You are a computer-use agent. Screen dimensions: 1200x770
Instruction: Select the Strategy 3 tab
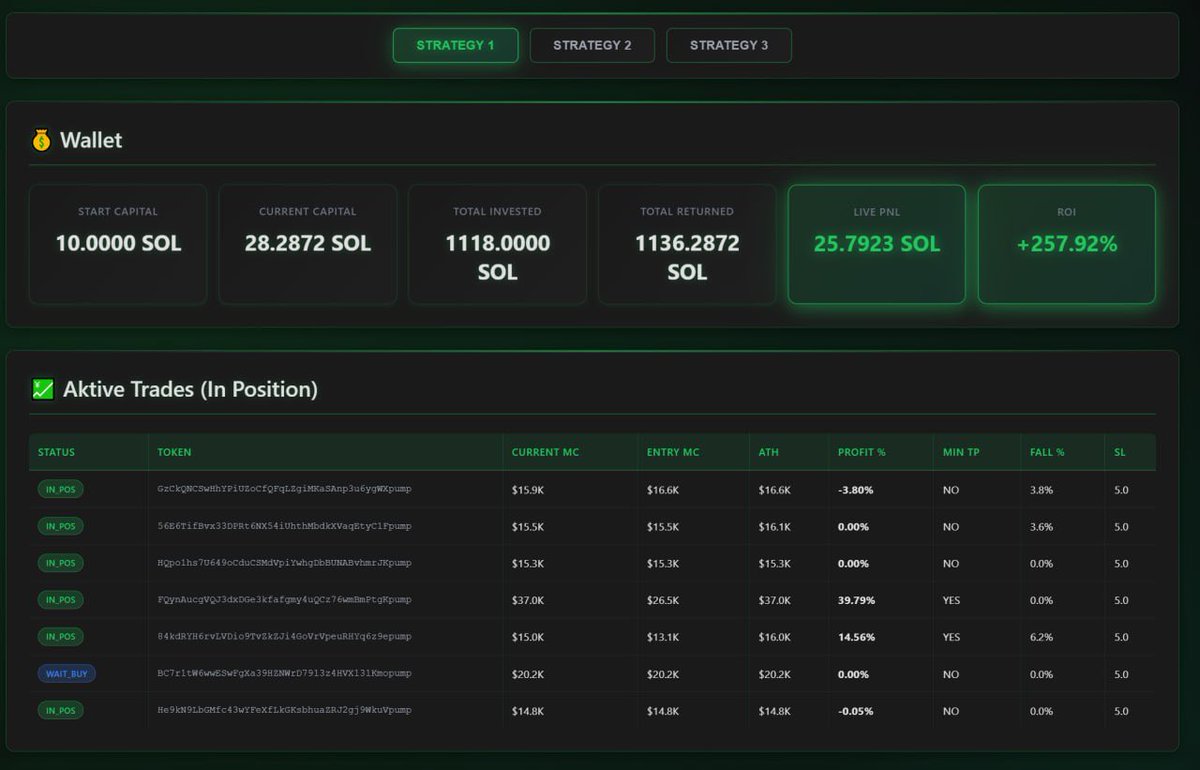pos(729,45)
